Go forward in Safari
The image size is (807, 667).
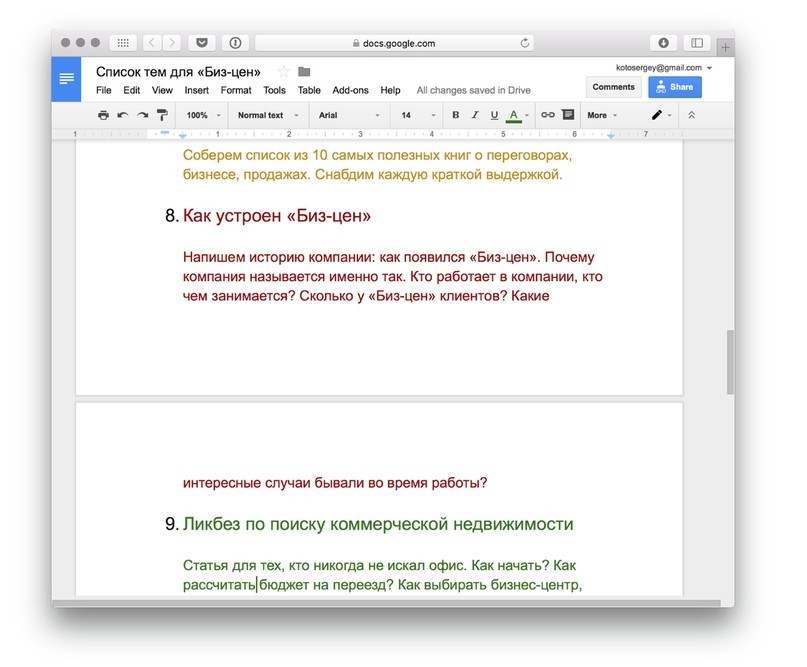(x=172, y=43)
